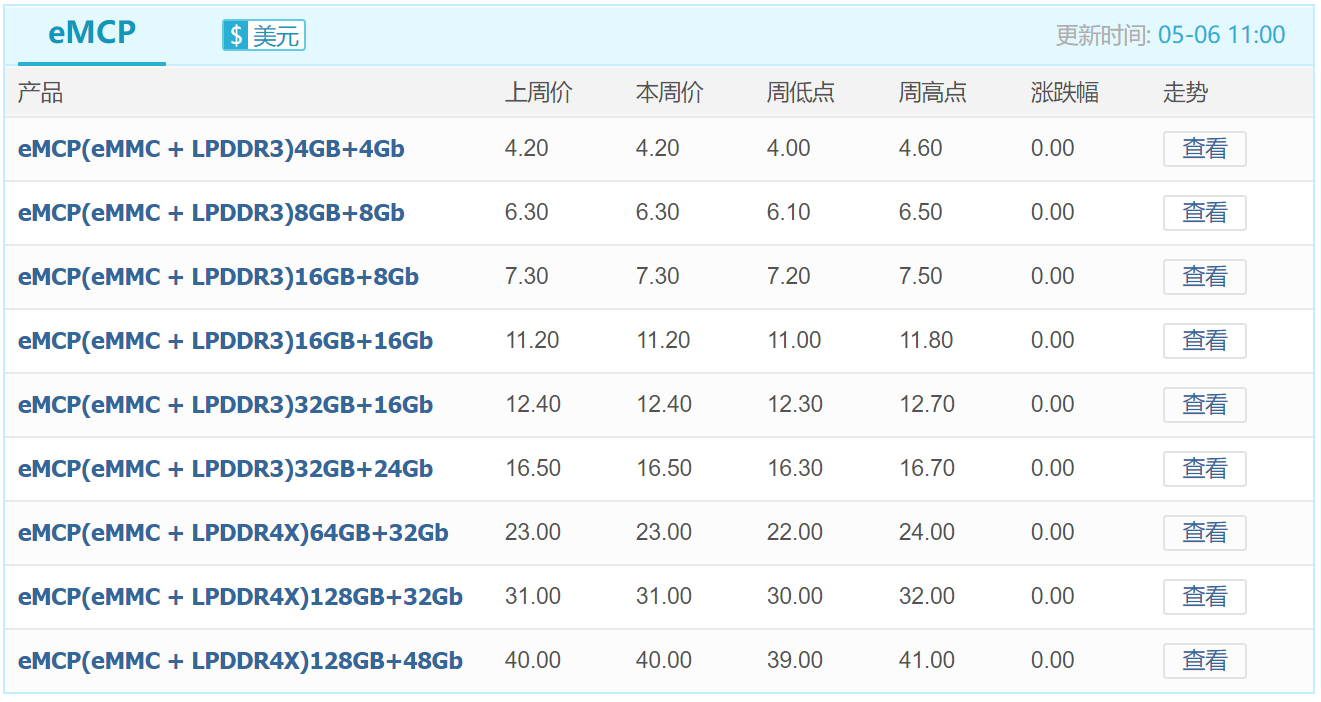Image resolution: width=1321 pixels, height=702 pixels.
Task: Toggle the 美元 currency button
Action: click(263, 36)
